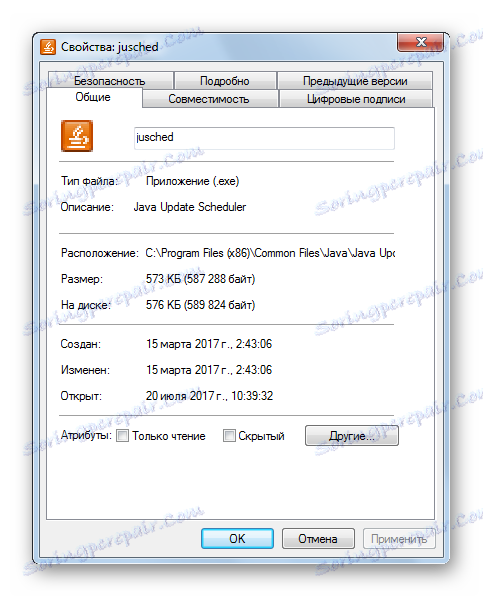Click the Размер 573 КБ value
Screen dimensions: 483x597
coord(200,279)
